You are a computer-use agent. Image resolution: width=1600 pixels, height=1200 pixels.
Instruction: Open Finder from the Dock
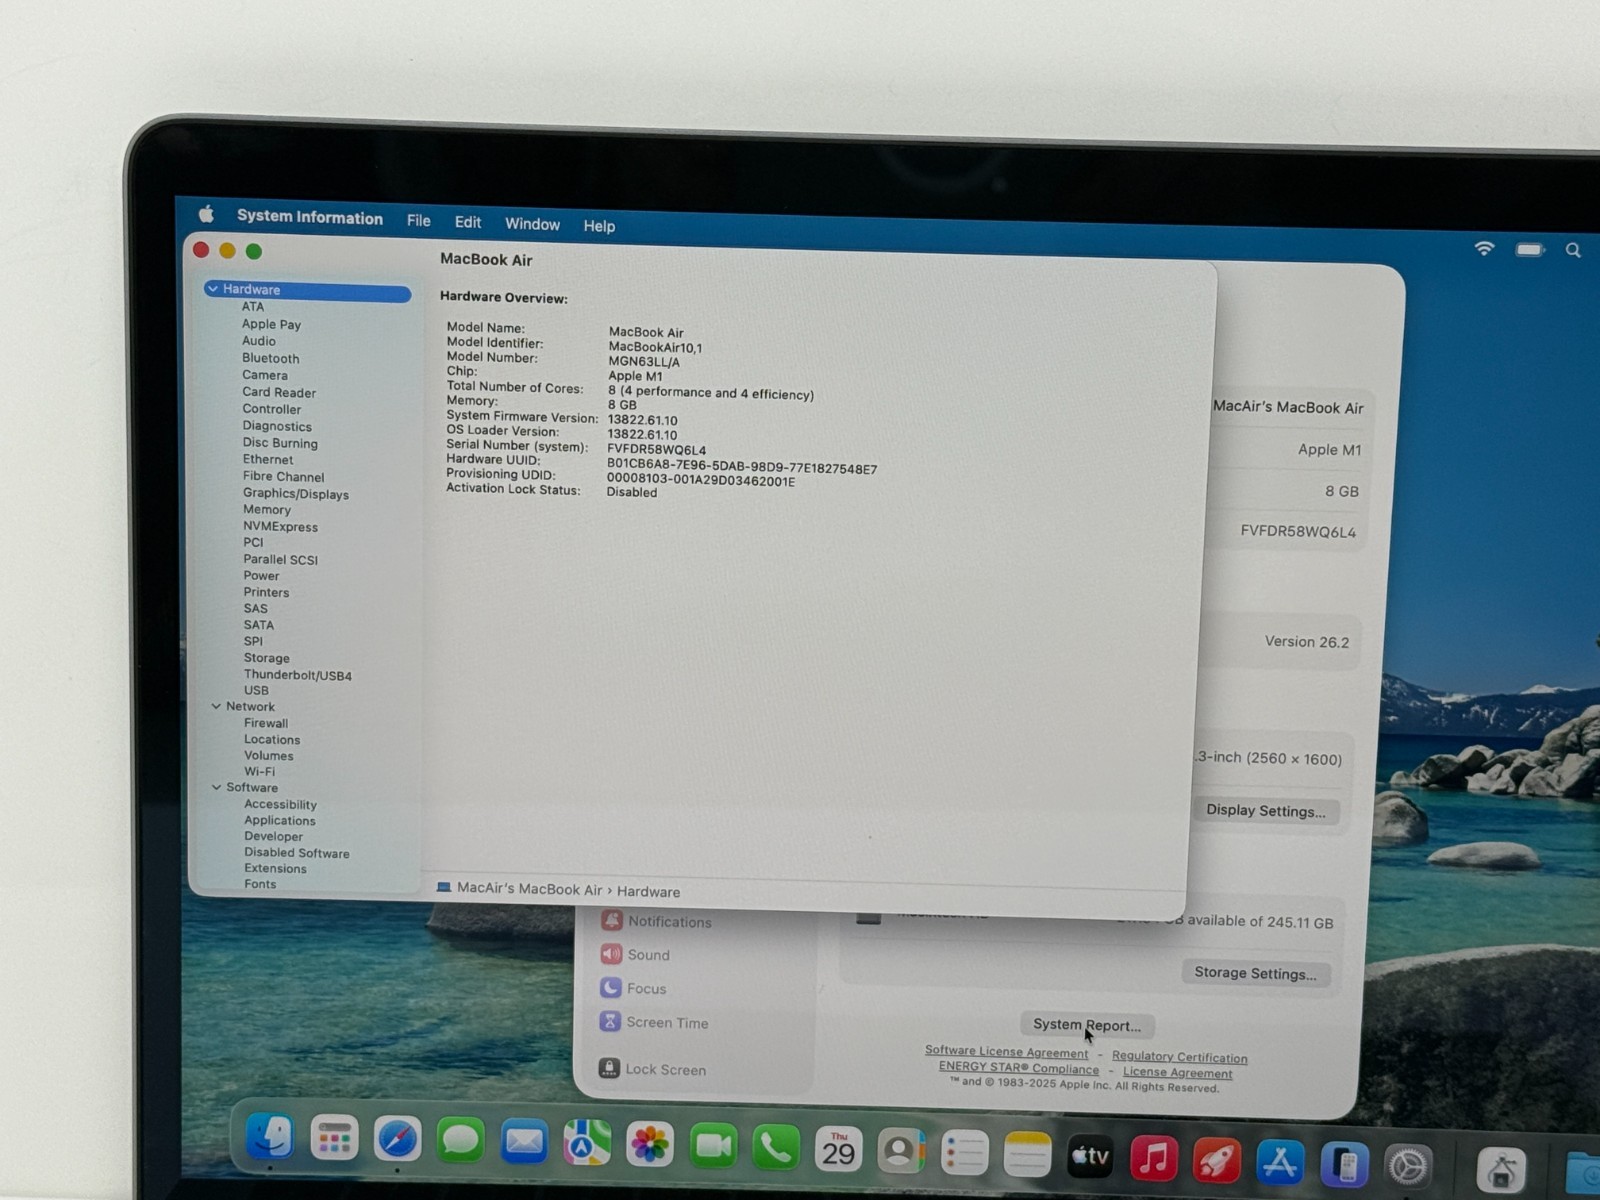tap(270, 1136)
